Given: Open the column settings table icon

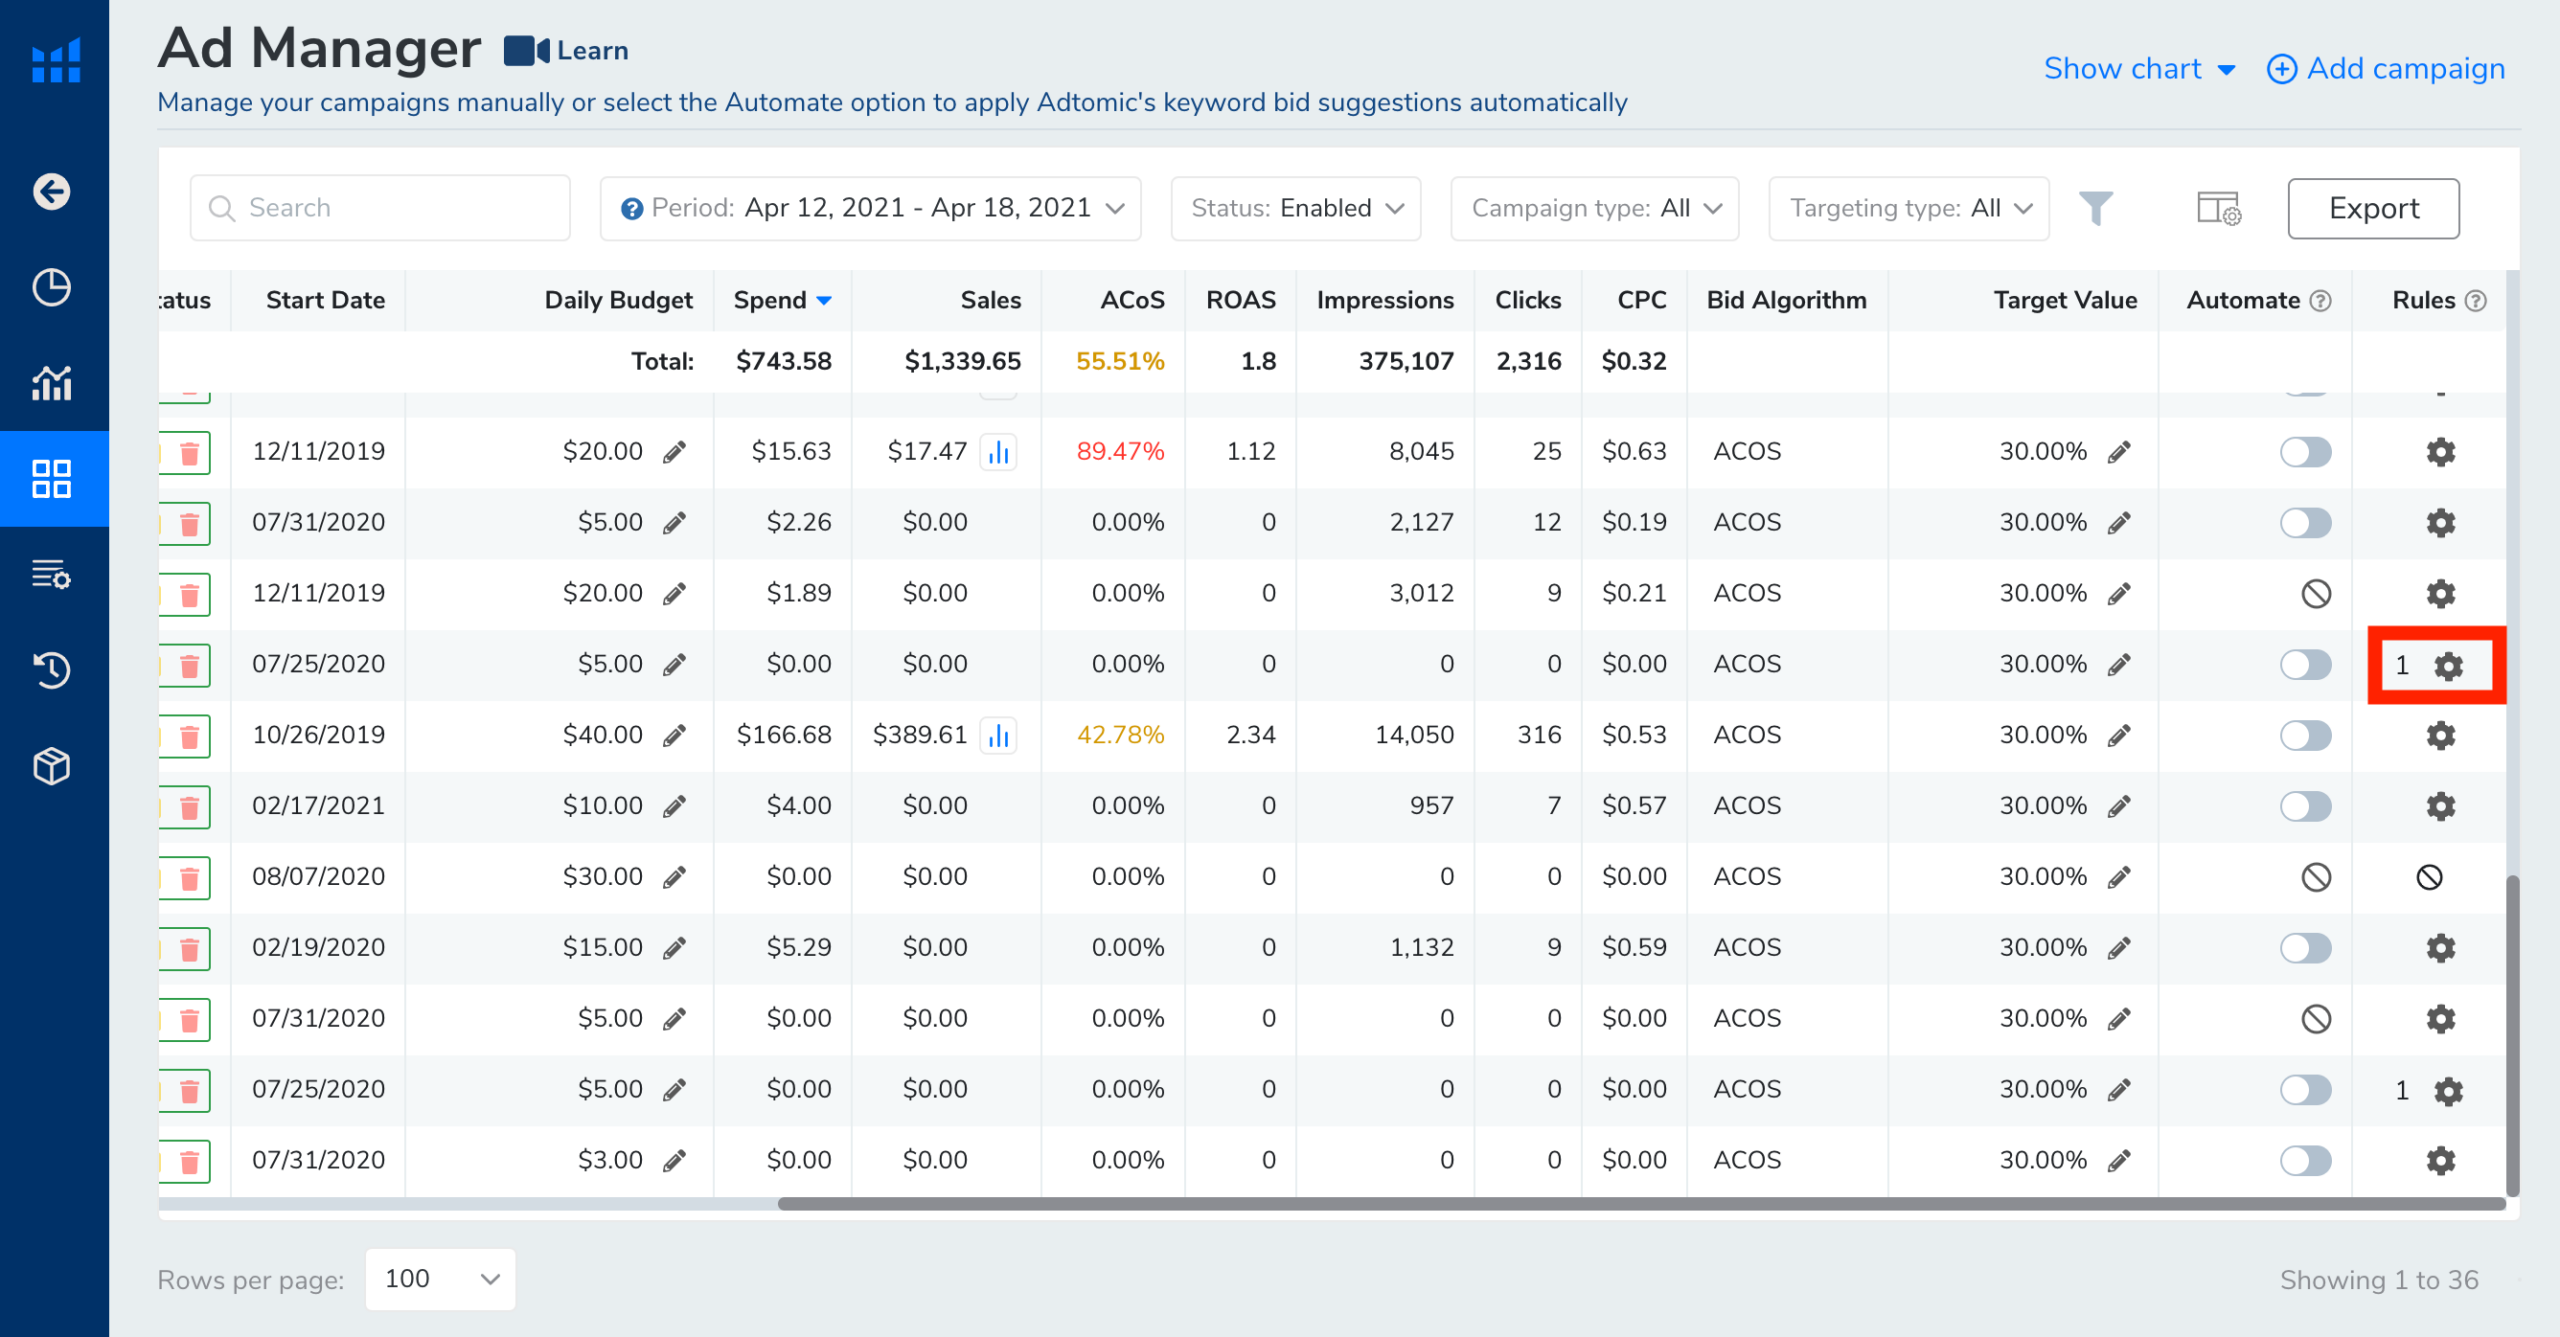Looking at the screenshot, I should click(2218, 208).
